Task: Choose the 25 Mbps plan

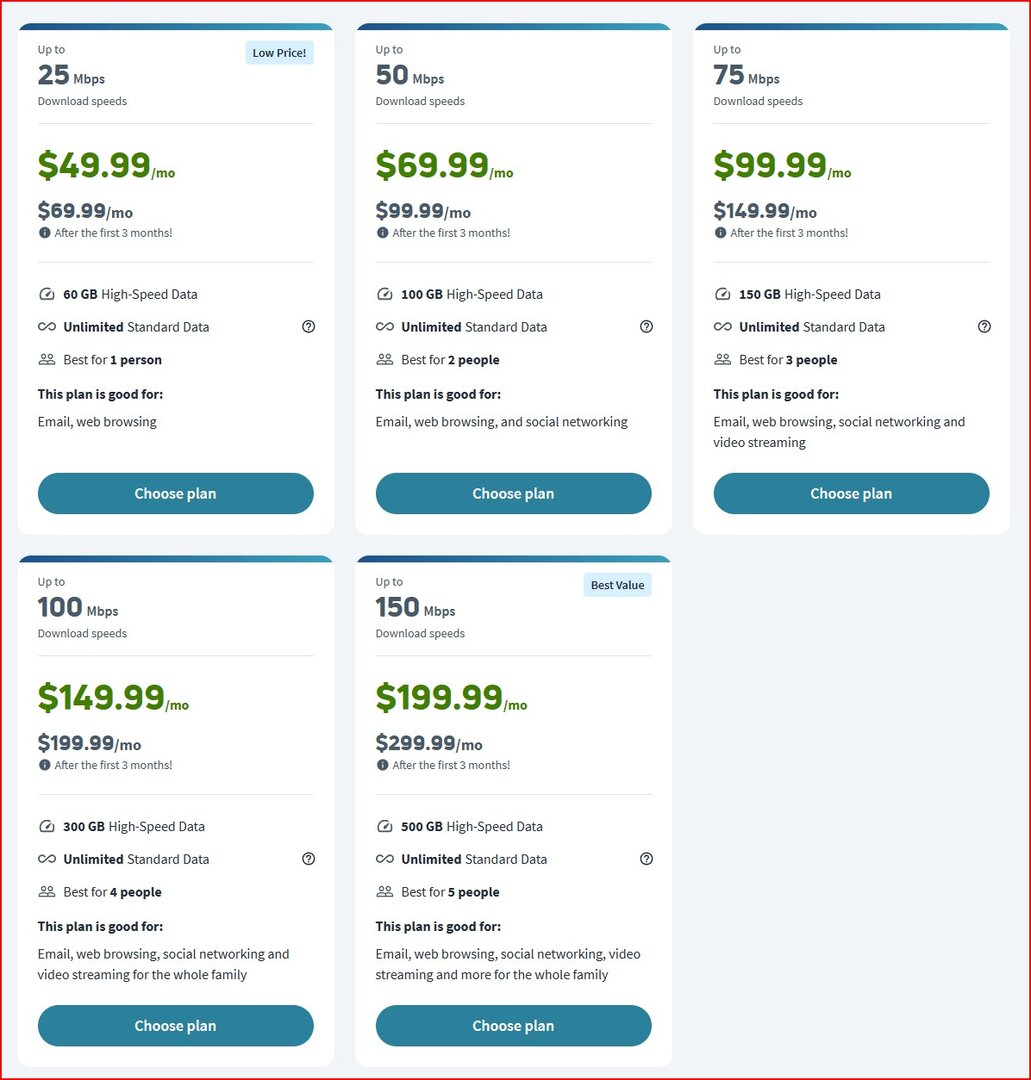Action: (176, 493)
